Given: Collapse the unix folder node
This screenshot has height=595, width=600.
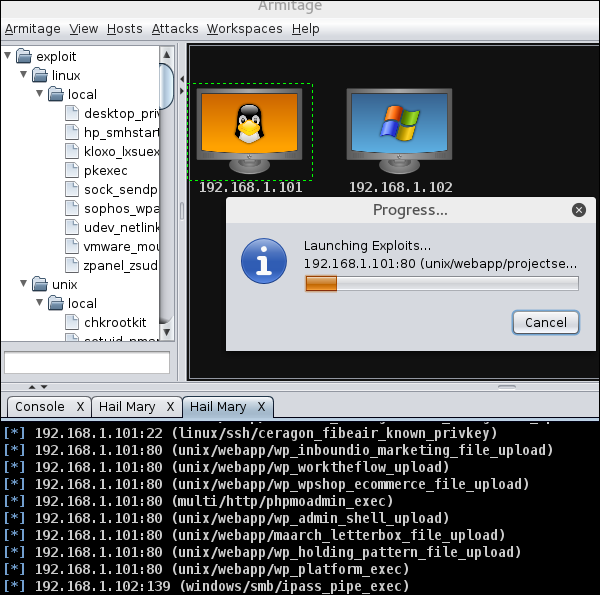Looking at the screenshot, I should (x=24, y=284).
